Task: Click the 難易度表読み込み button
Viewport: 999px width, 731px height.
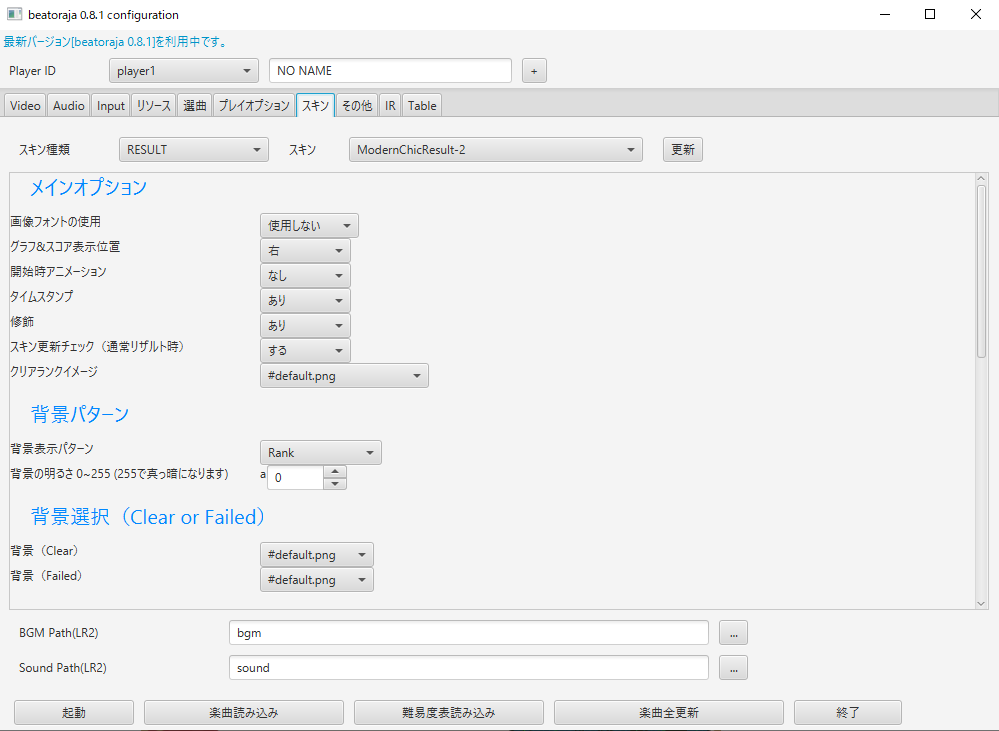Action: 448,713
